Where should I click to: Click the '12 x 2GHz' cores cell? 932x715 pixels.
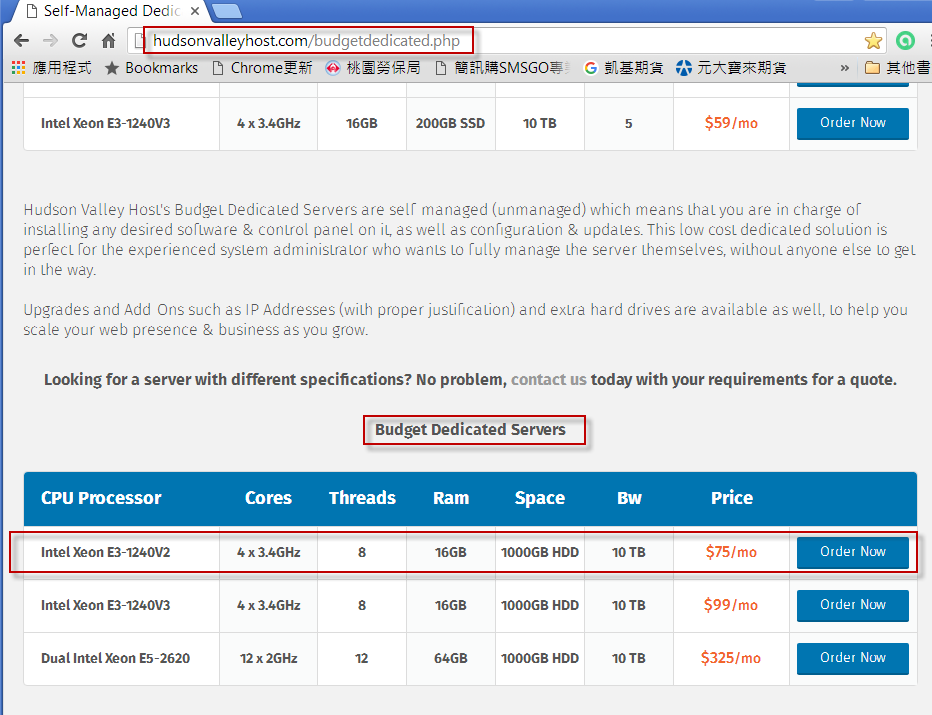(269, 658)
